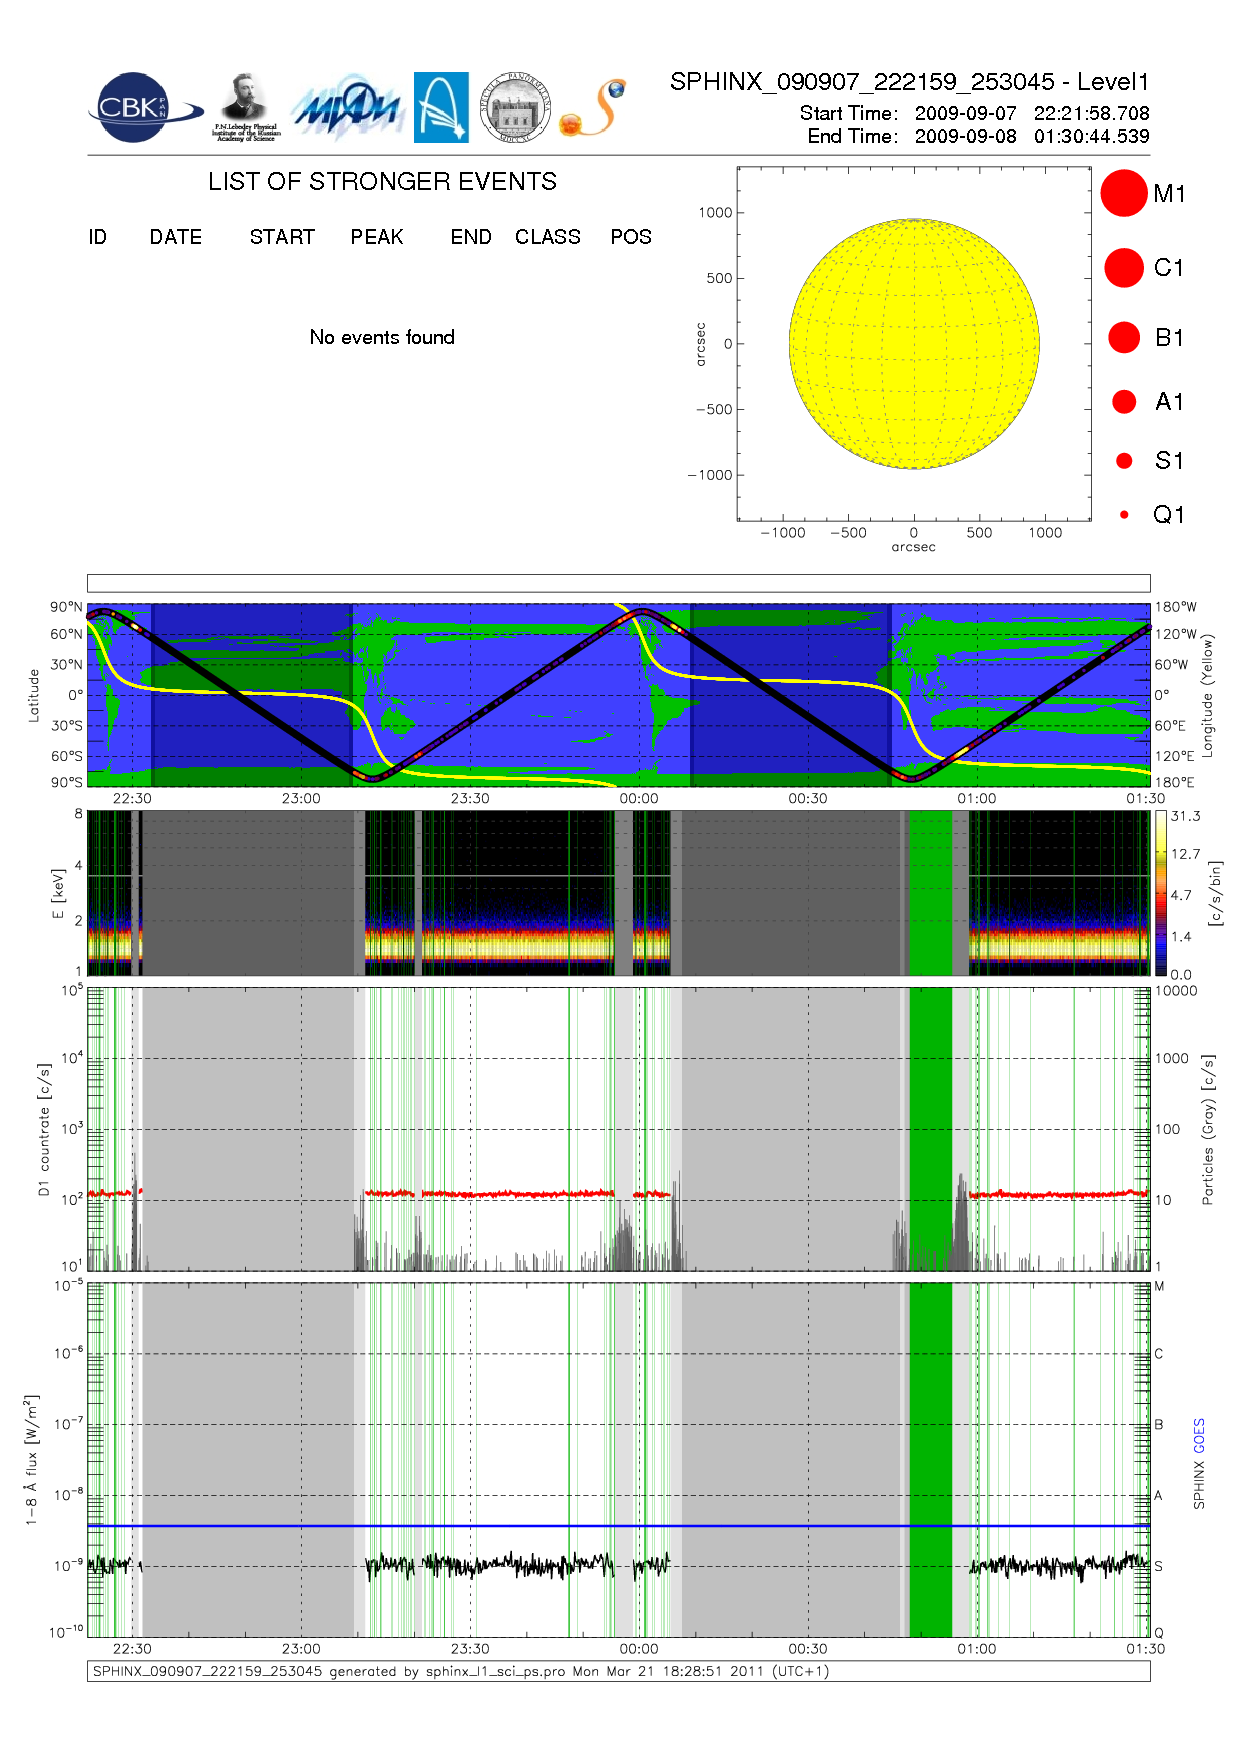1240x1754 pixels.
Task: Click the LIST OF STRONGER EVENTS heading
Action: (382, 181)
